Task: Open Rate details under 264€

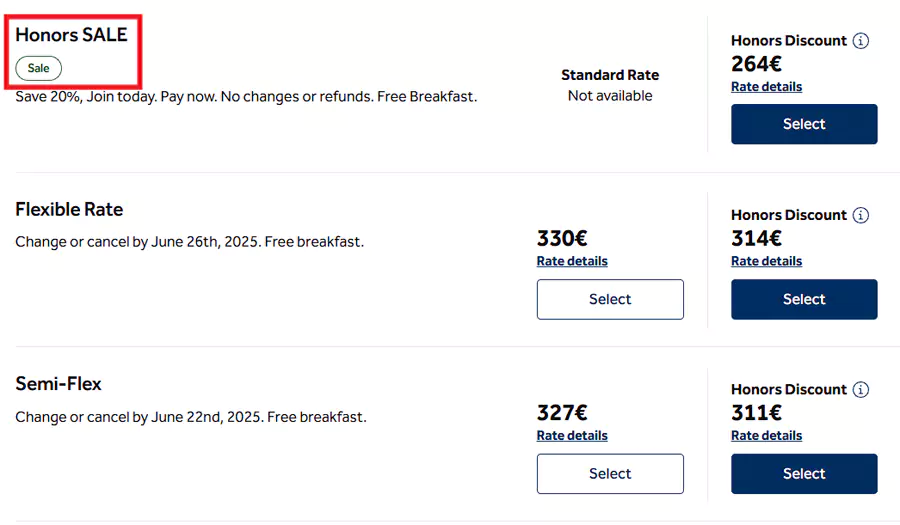Action: pyautogui.click(x=766, y=87)
